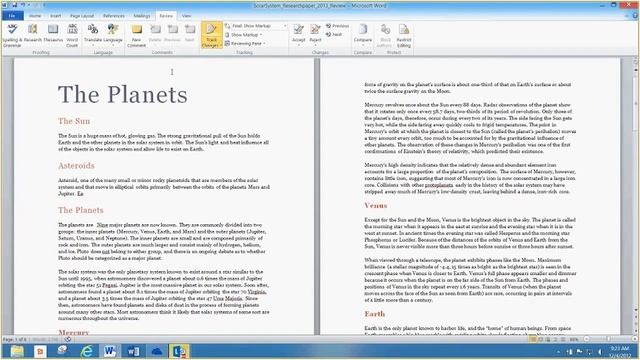The image size is (640, 360).
Task: Click the 'Earth' heading on second page
Action: coord(375,314)
